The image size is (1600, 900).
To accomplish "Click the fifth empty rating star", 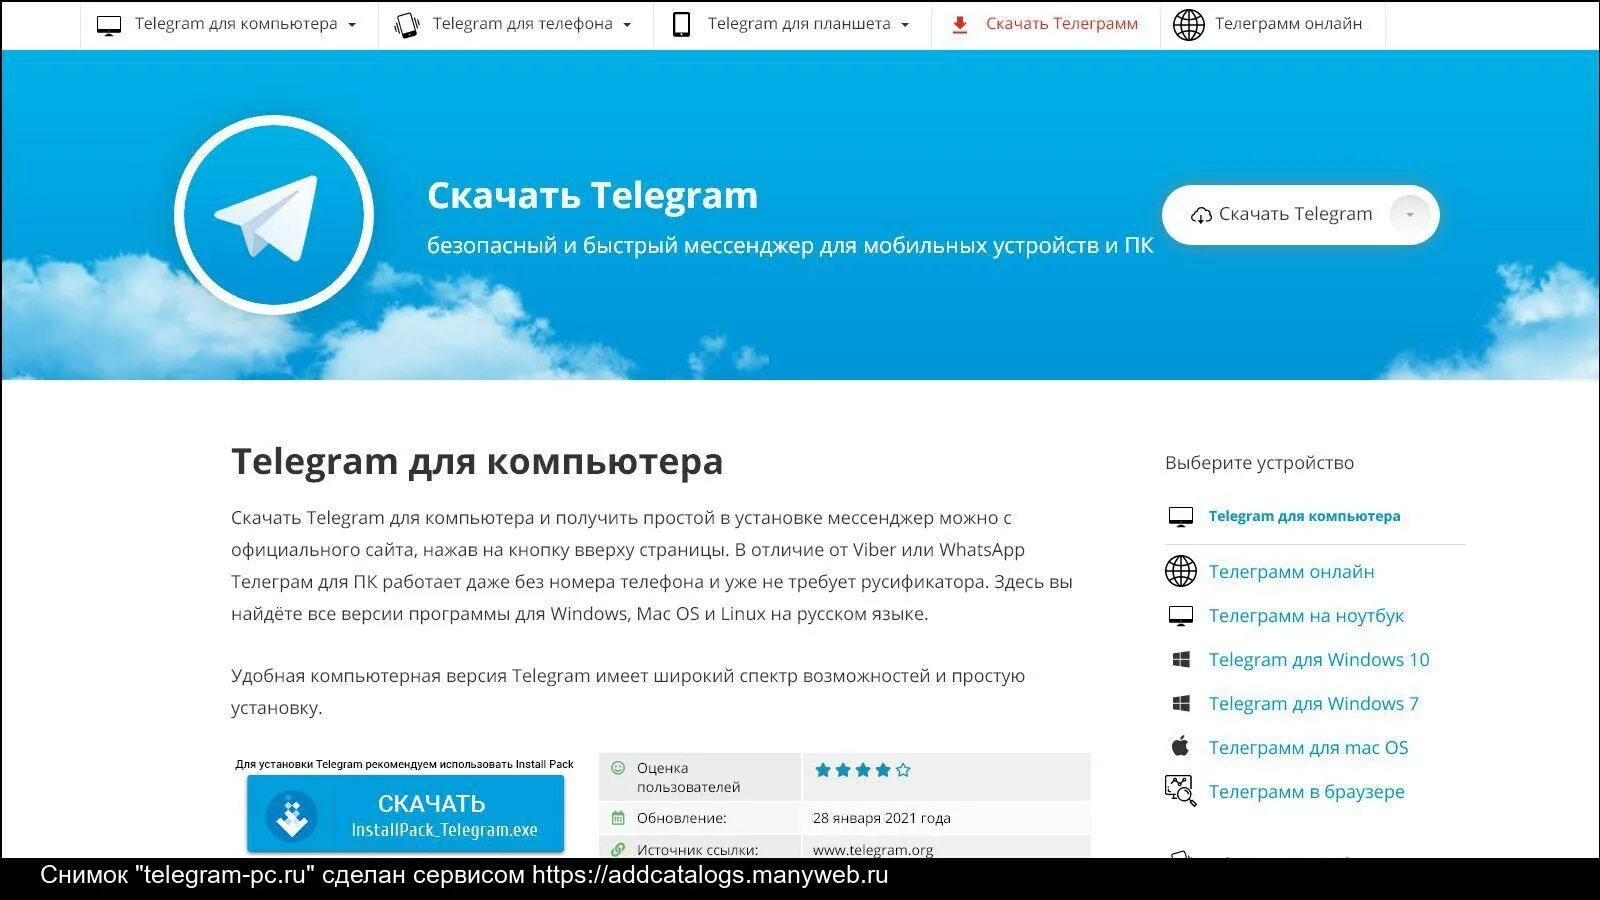I will (904, 770).
